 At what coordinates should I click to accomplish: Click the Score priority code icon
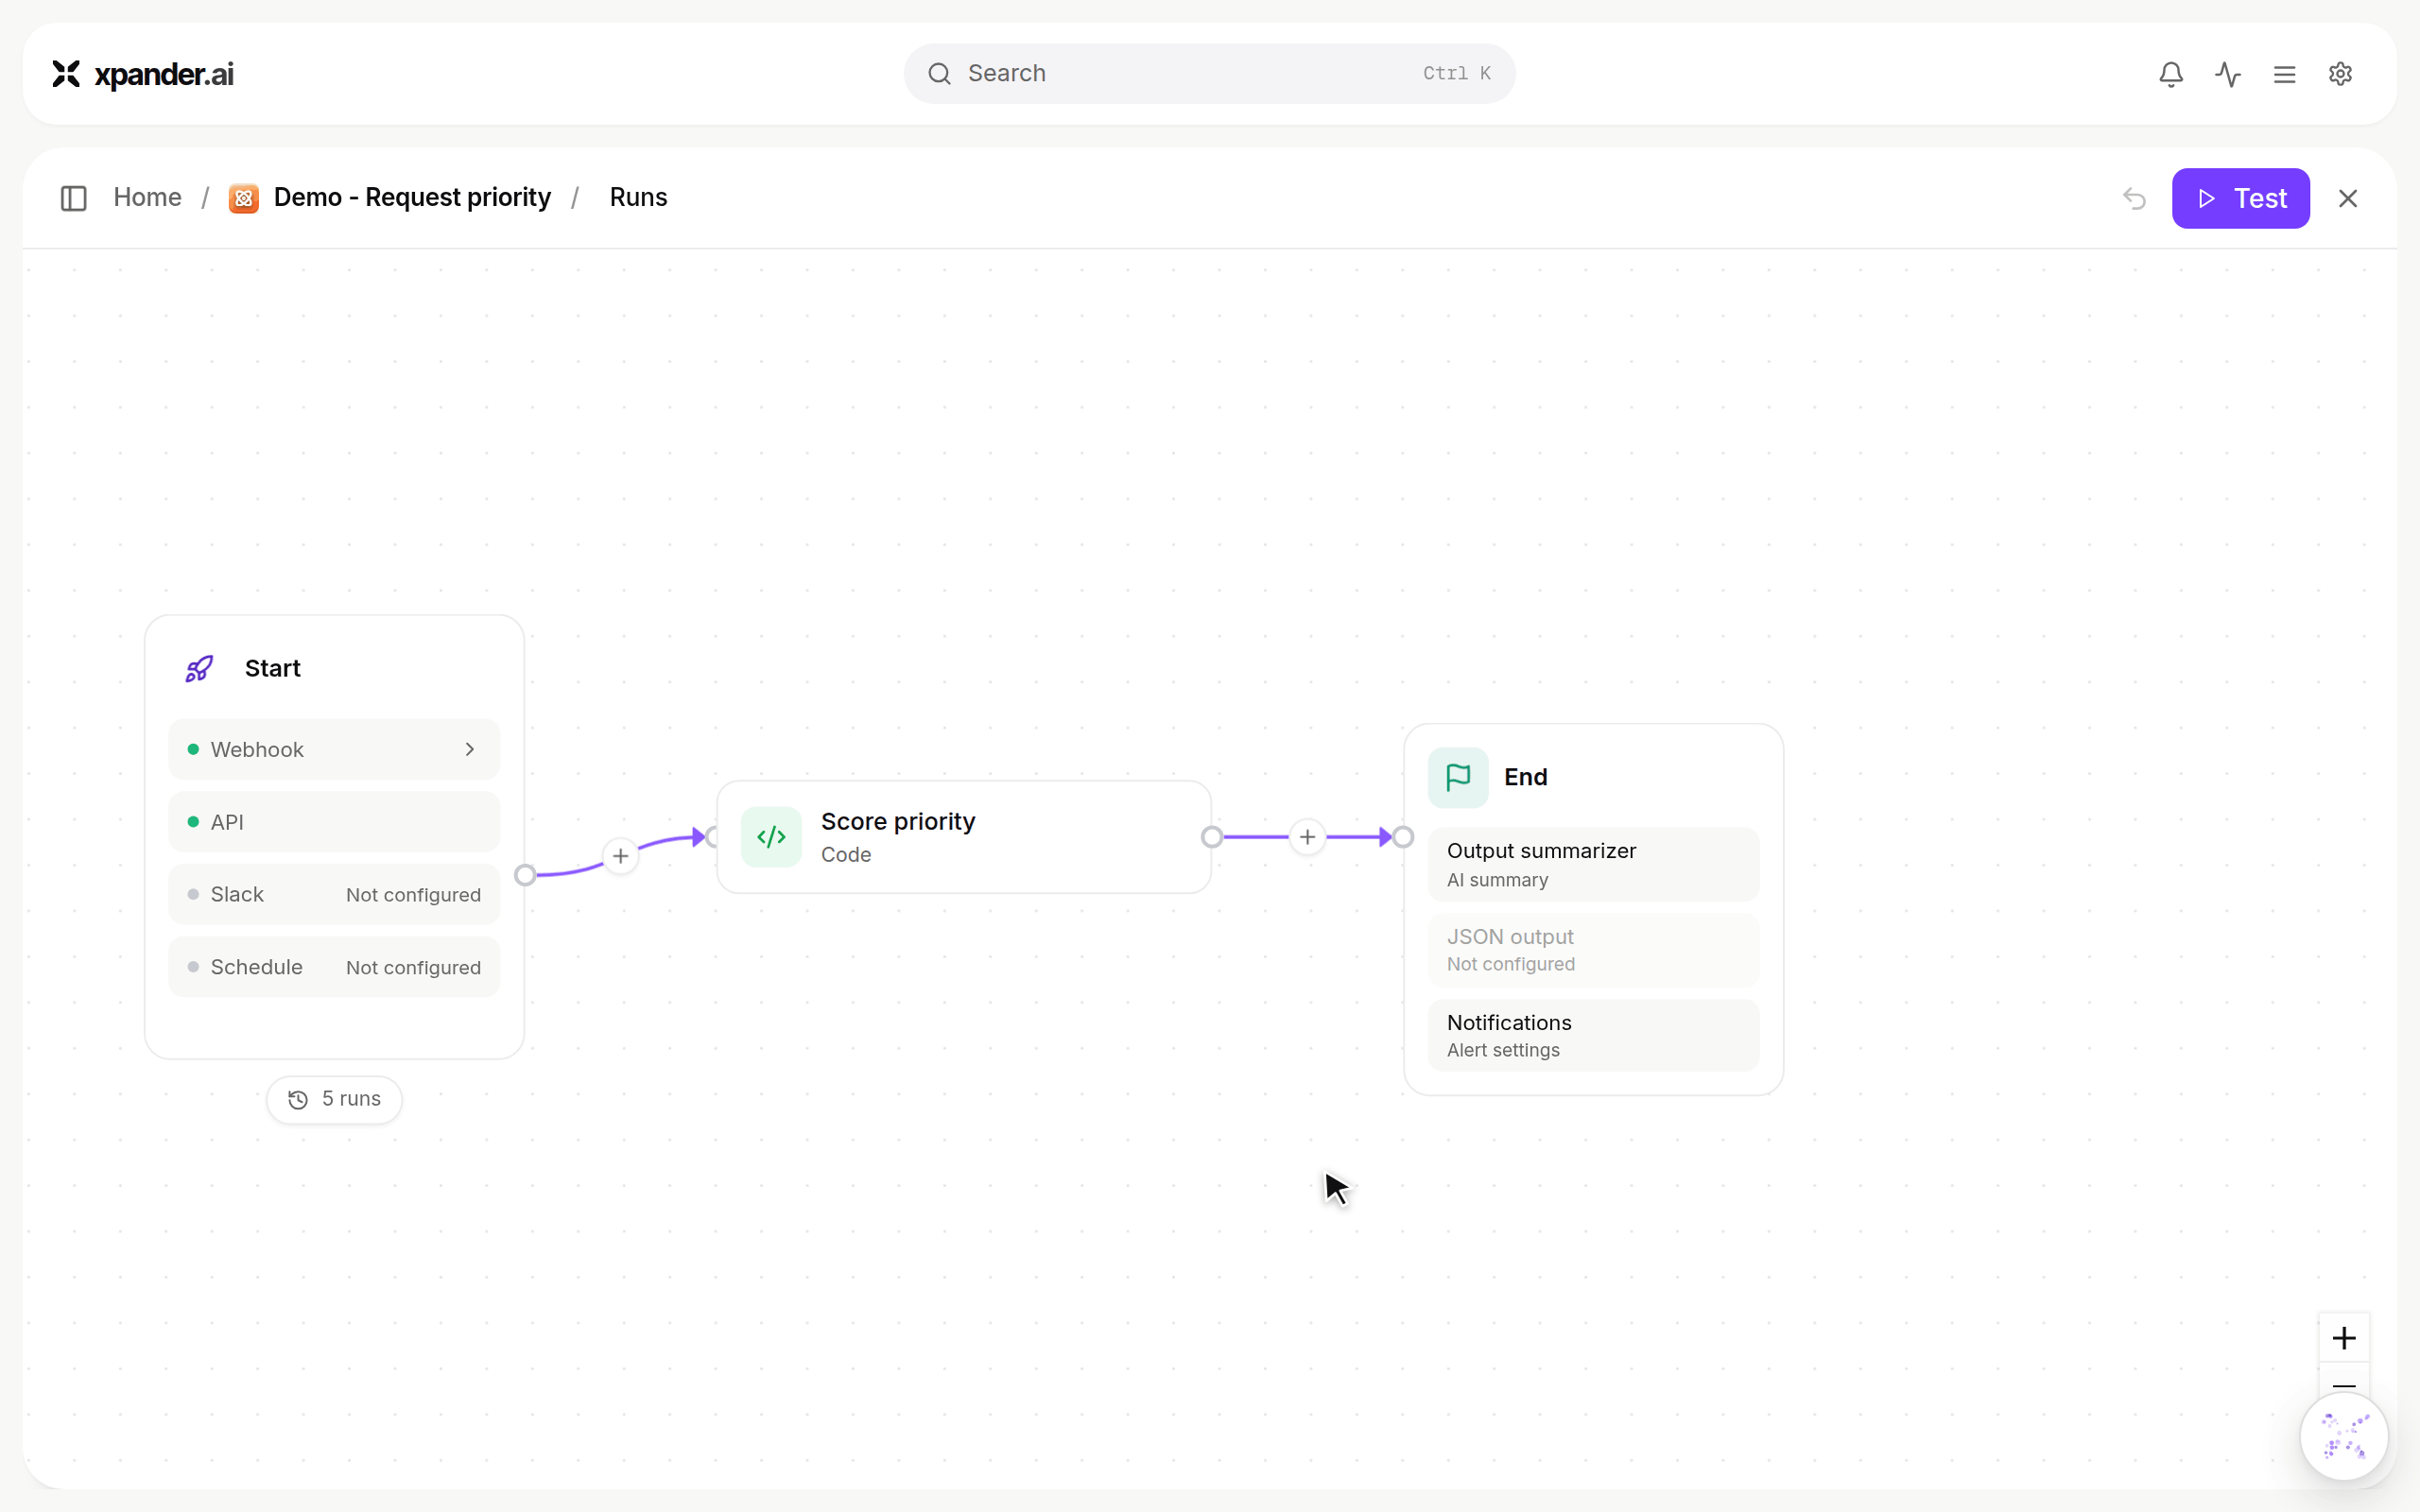tap(771, 837)
